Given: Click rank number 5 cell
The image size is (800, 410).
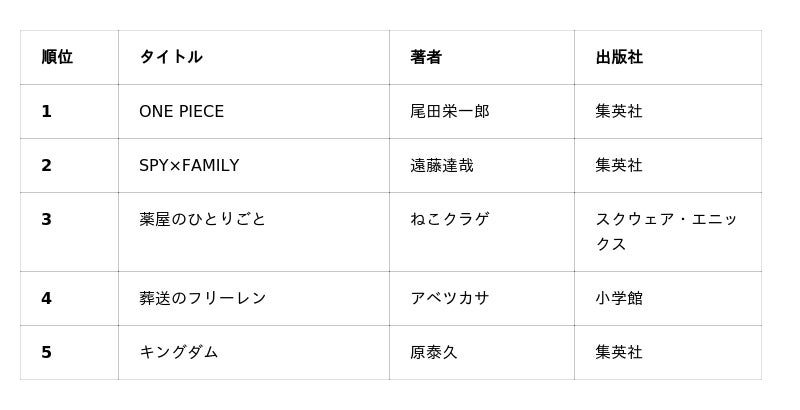Looking at the screenshot, I should coord(46,352).
